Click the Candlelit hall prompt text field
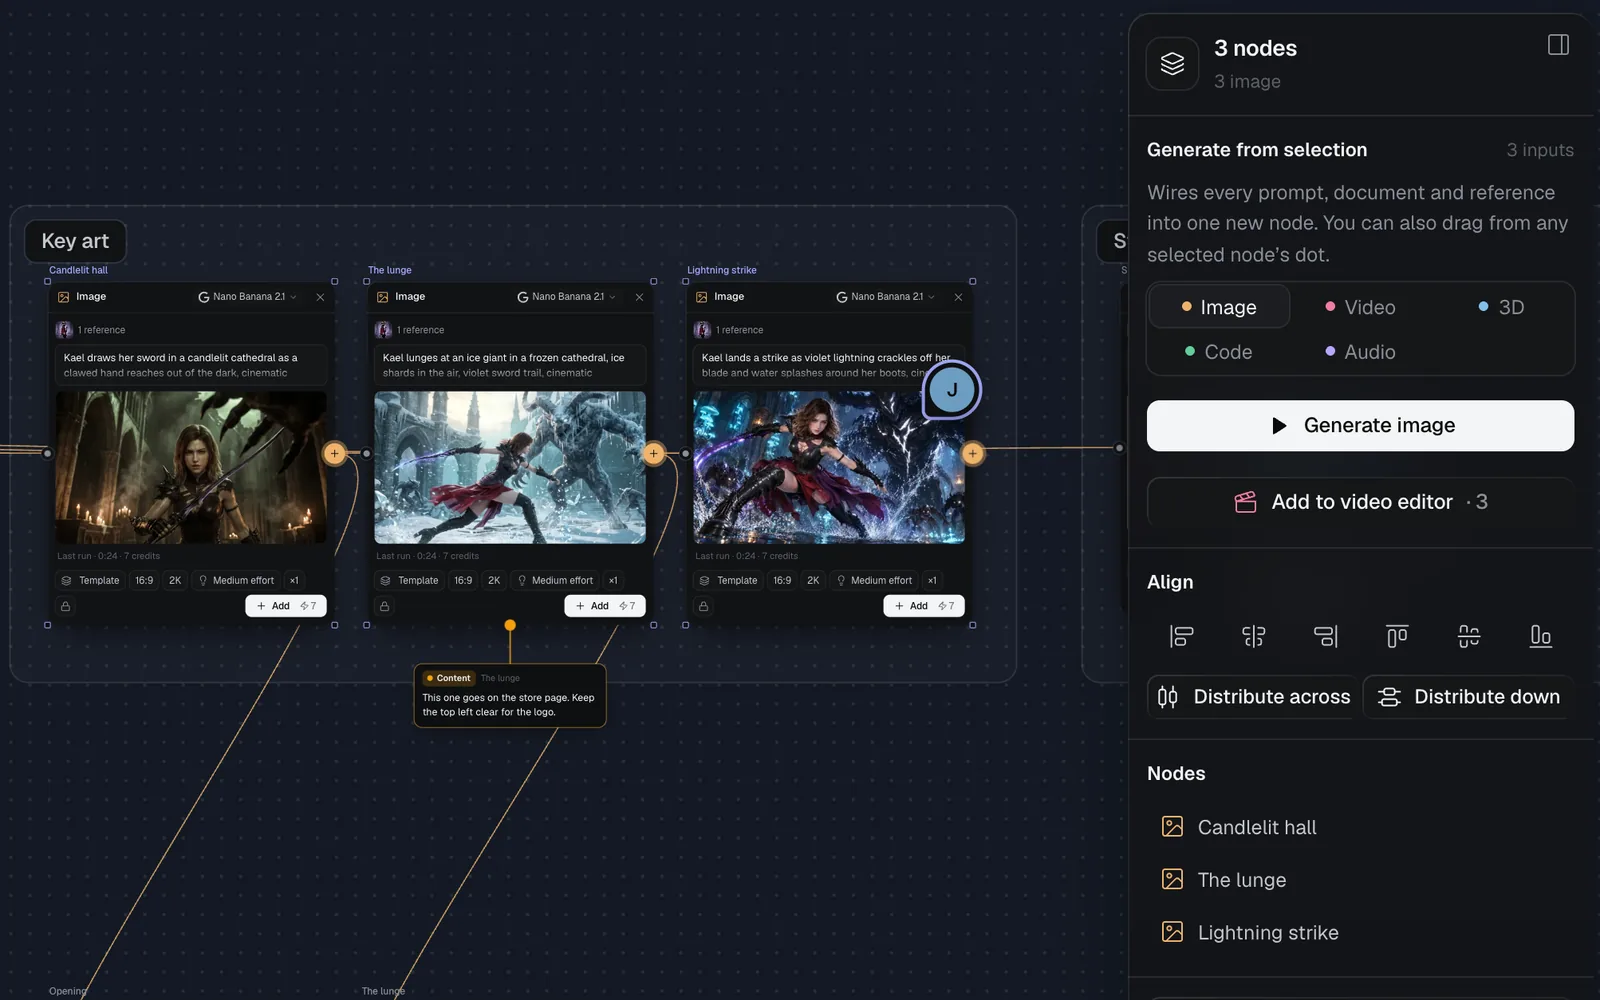The image size is (1600, 1000). pyautogui.click(x=191, y=365)
